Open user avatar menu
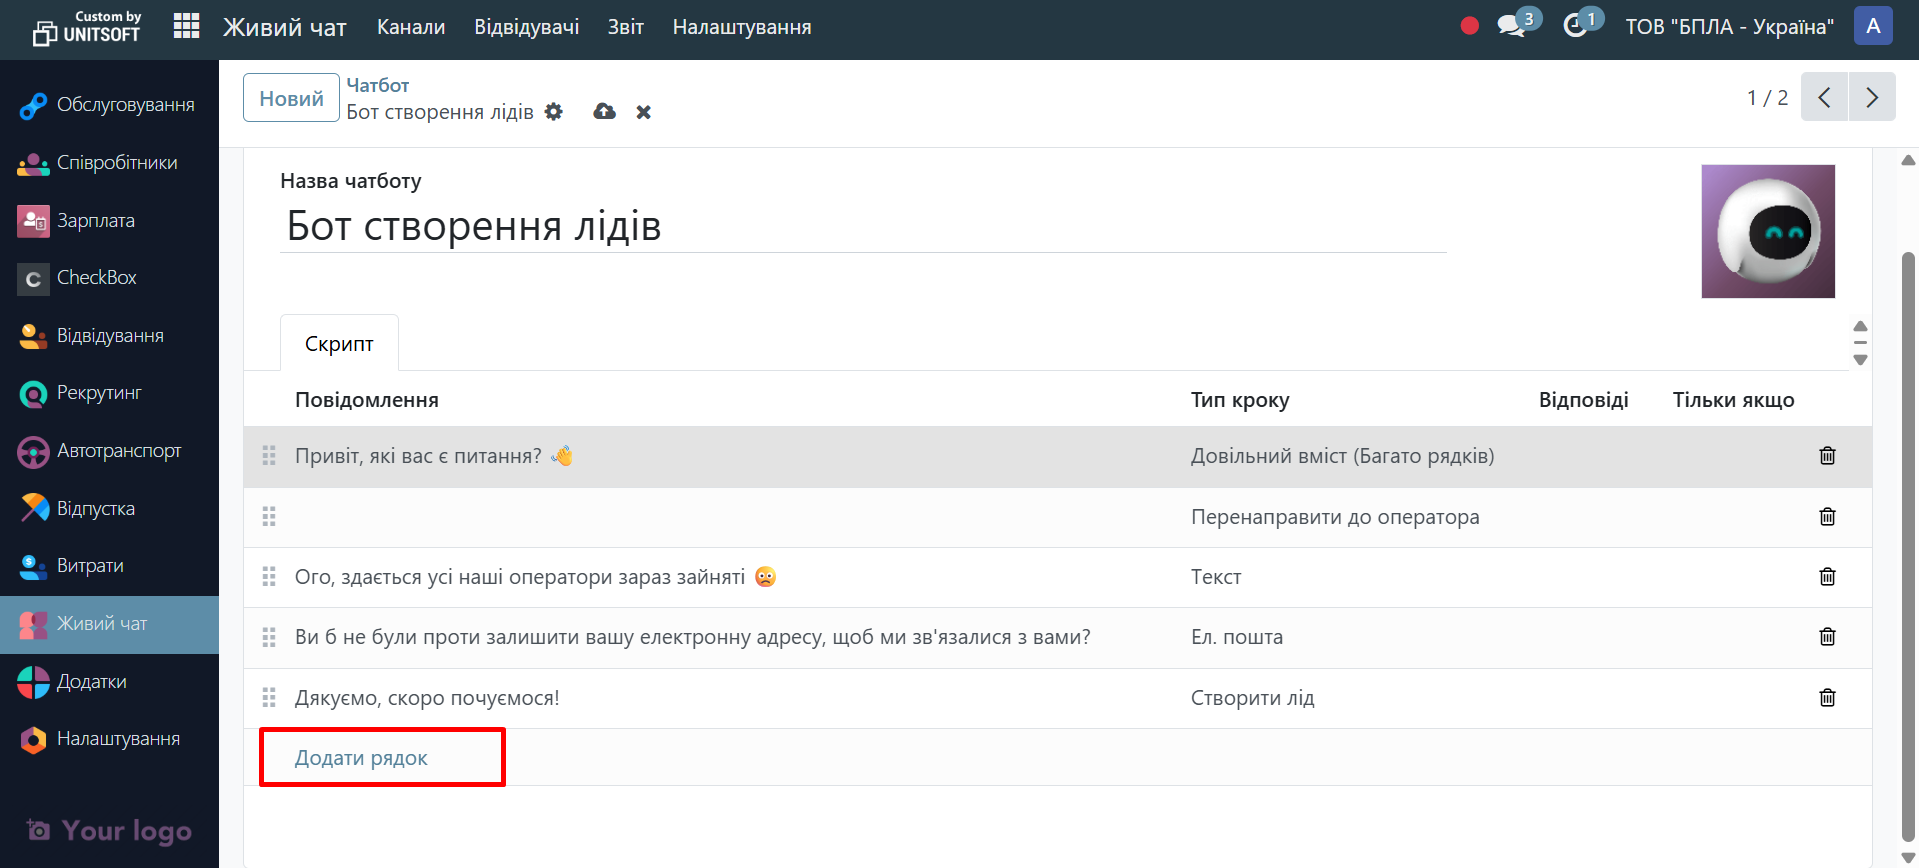The height and width of the screenshot is (868, 1919). (1873, 26)
